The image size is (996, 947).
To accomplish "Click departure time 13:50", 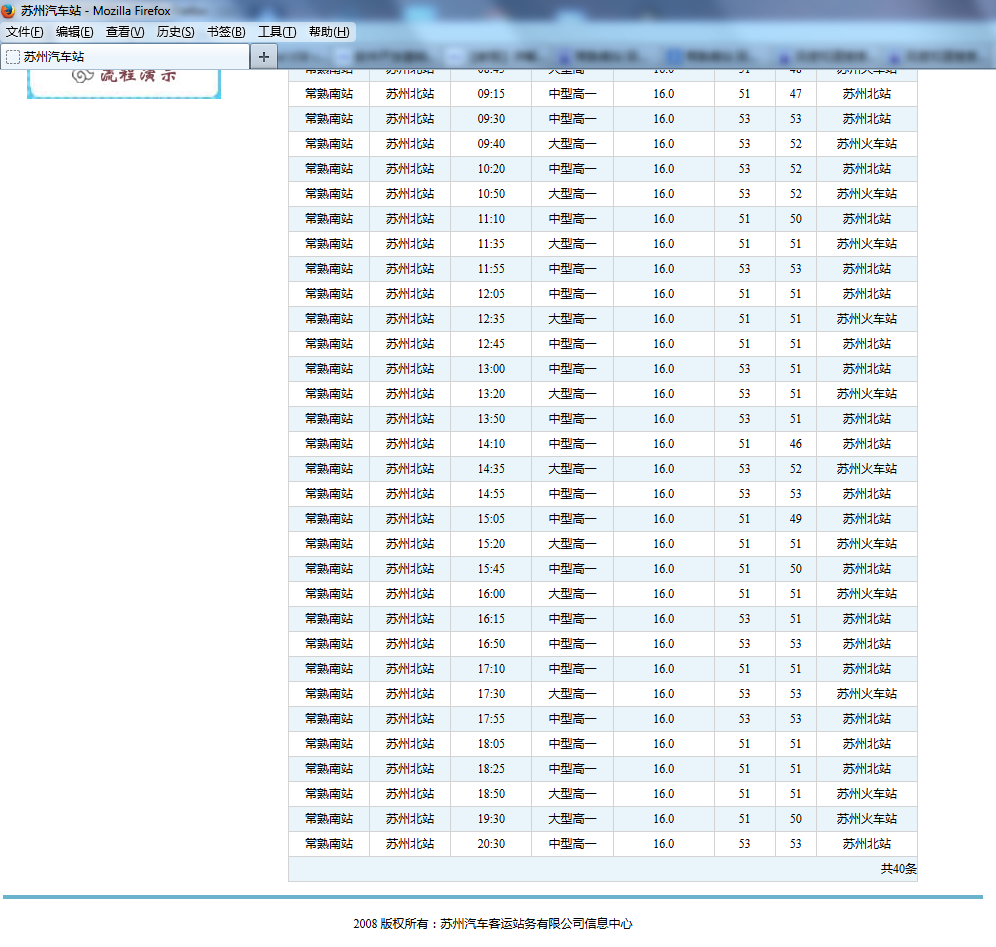I will pos(491,419).
